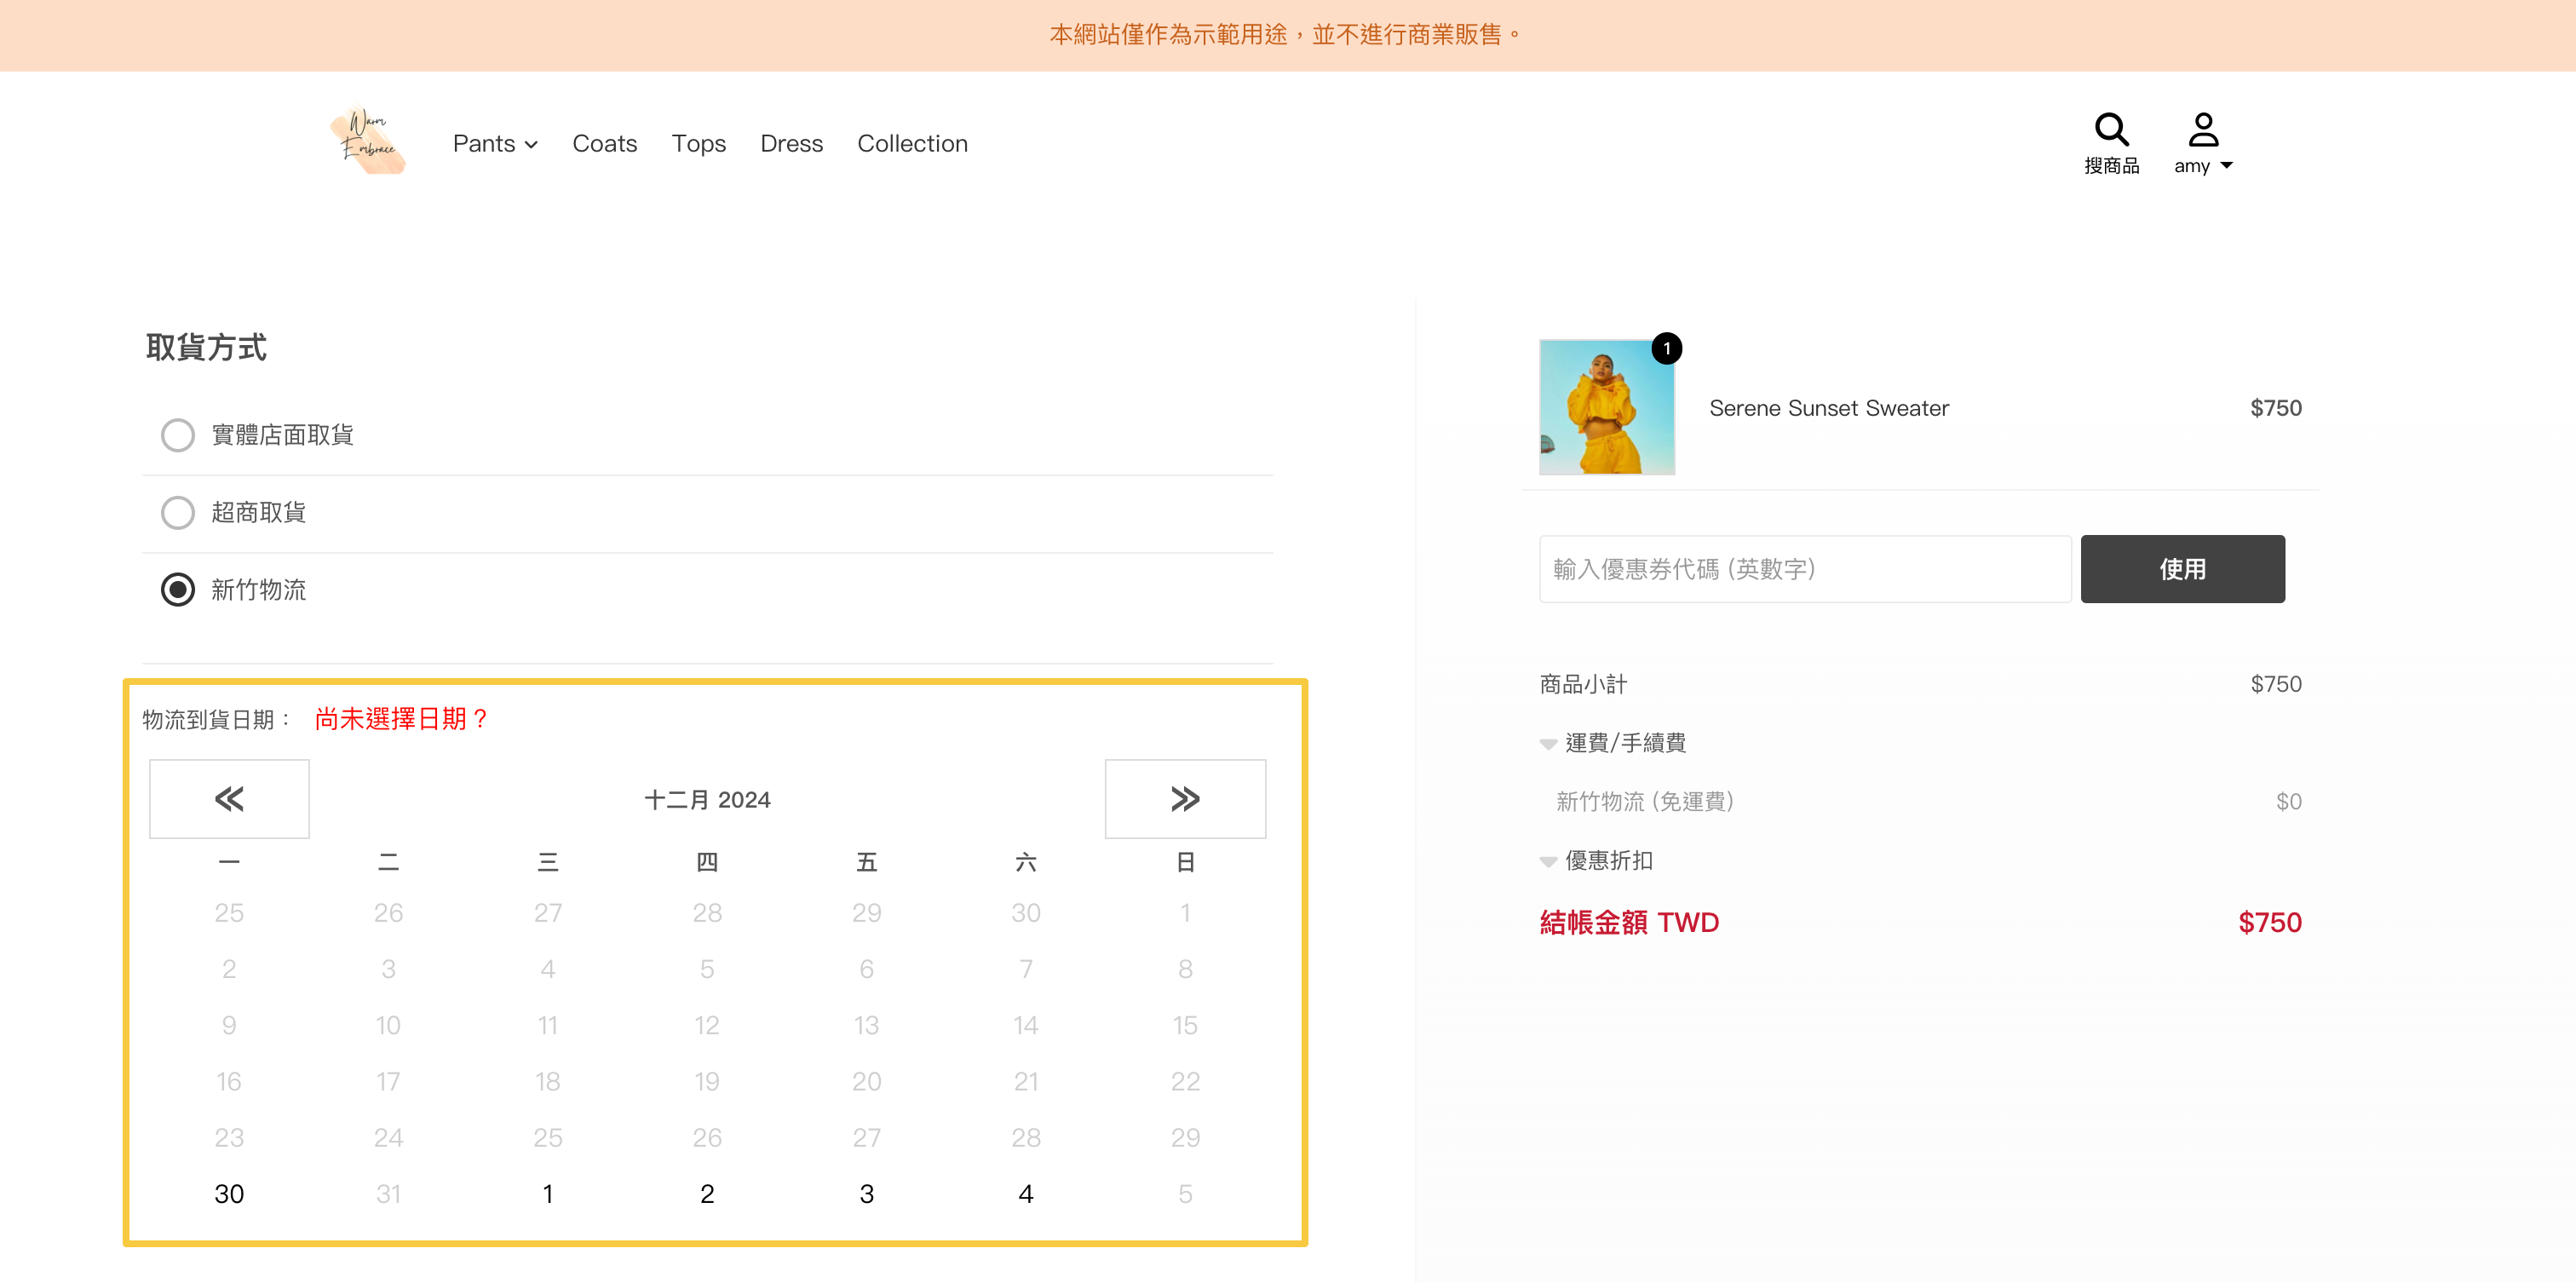Click the coupon code input field
The height and width of the screenshot is (1283, 2576).
pyautogui.click(x=1804, y=569)
